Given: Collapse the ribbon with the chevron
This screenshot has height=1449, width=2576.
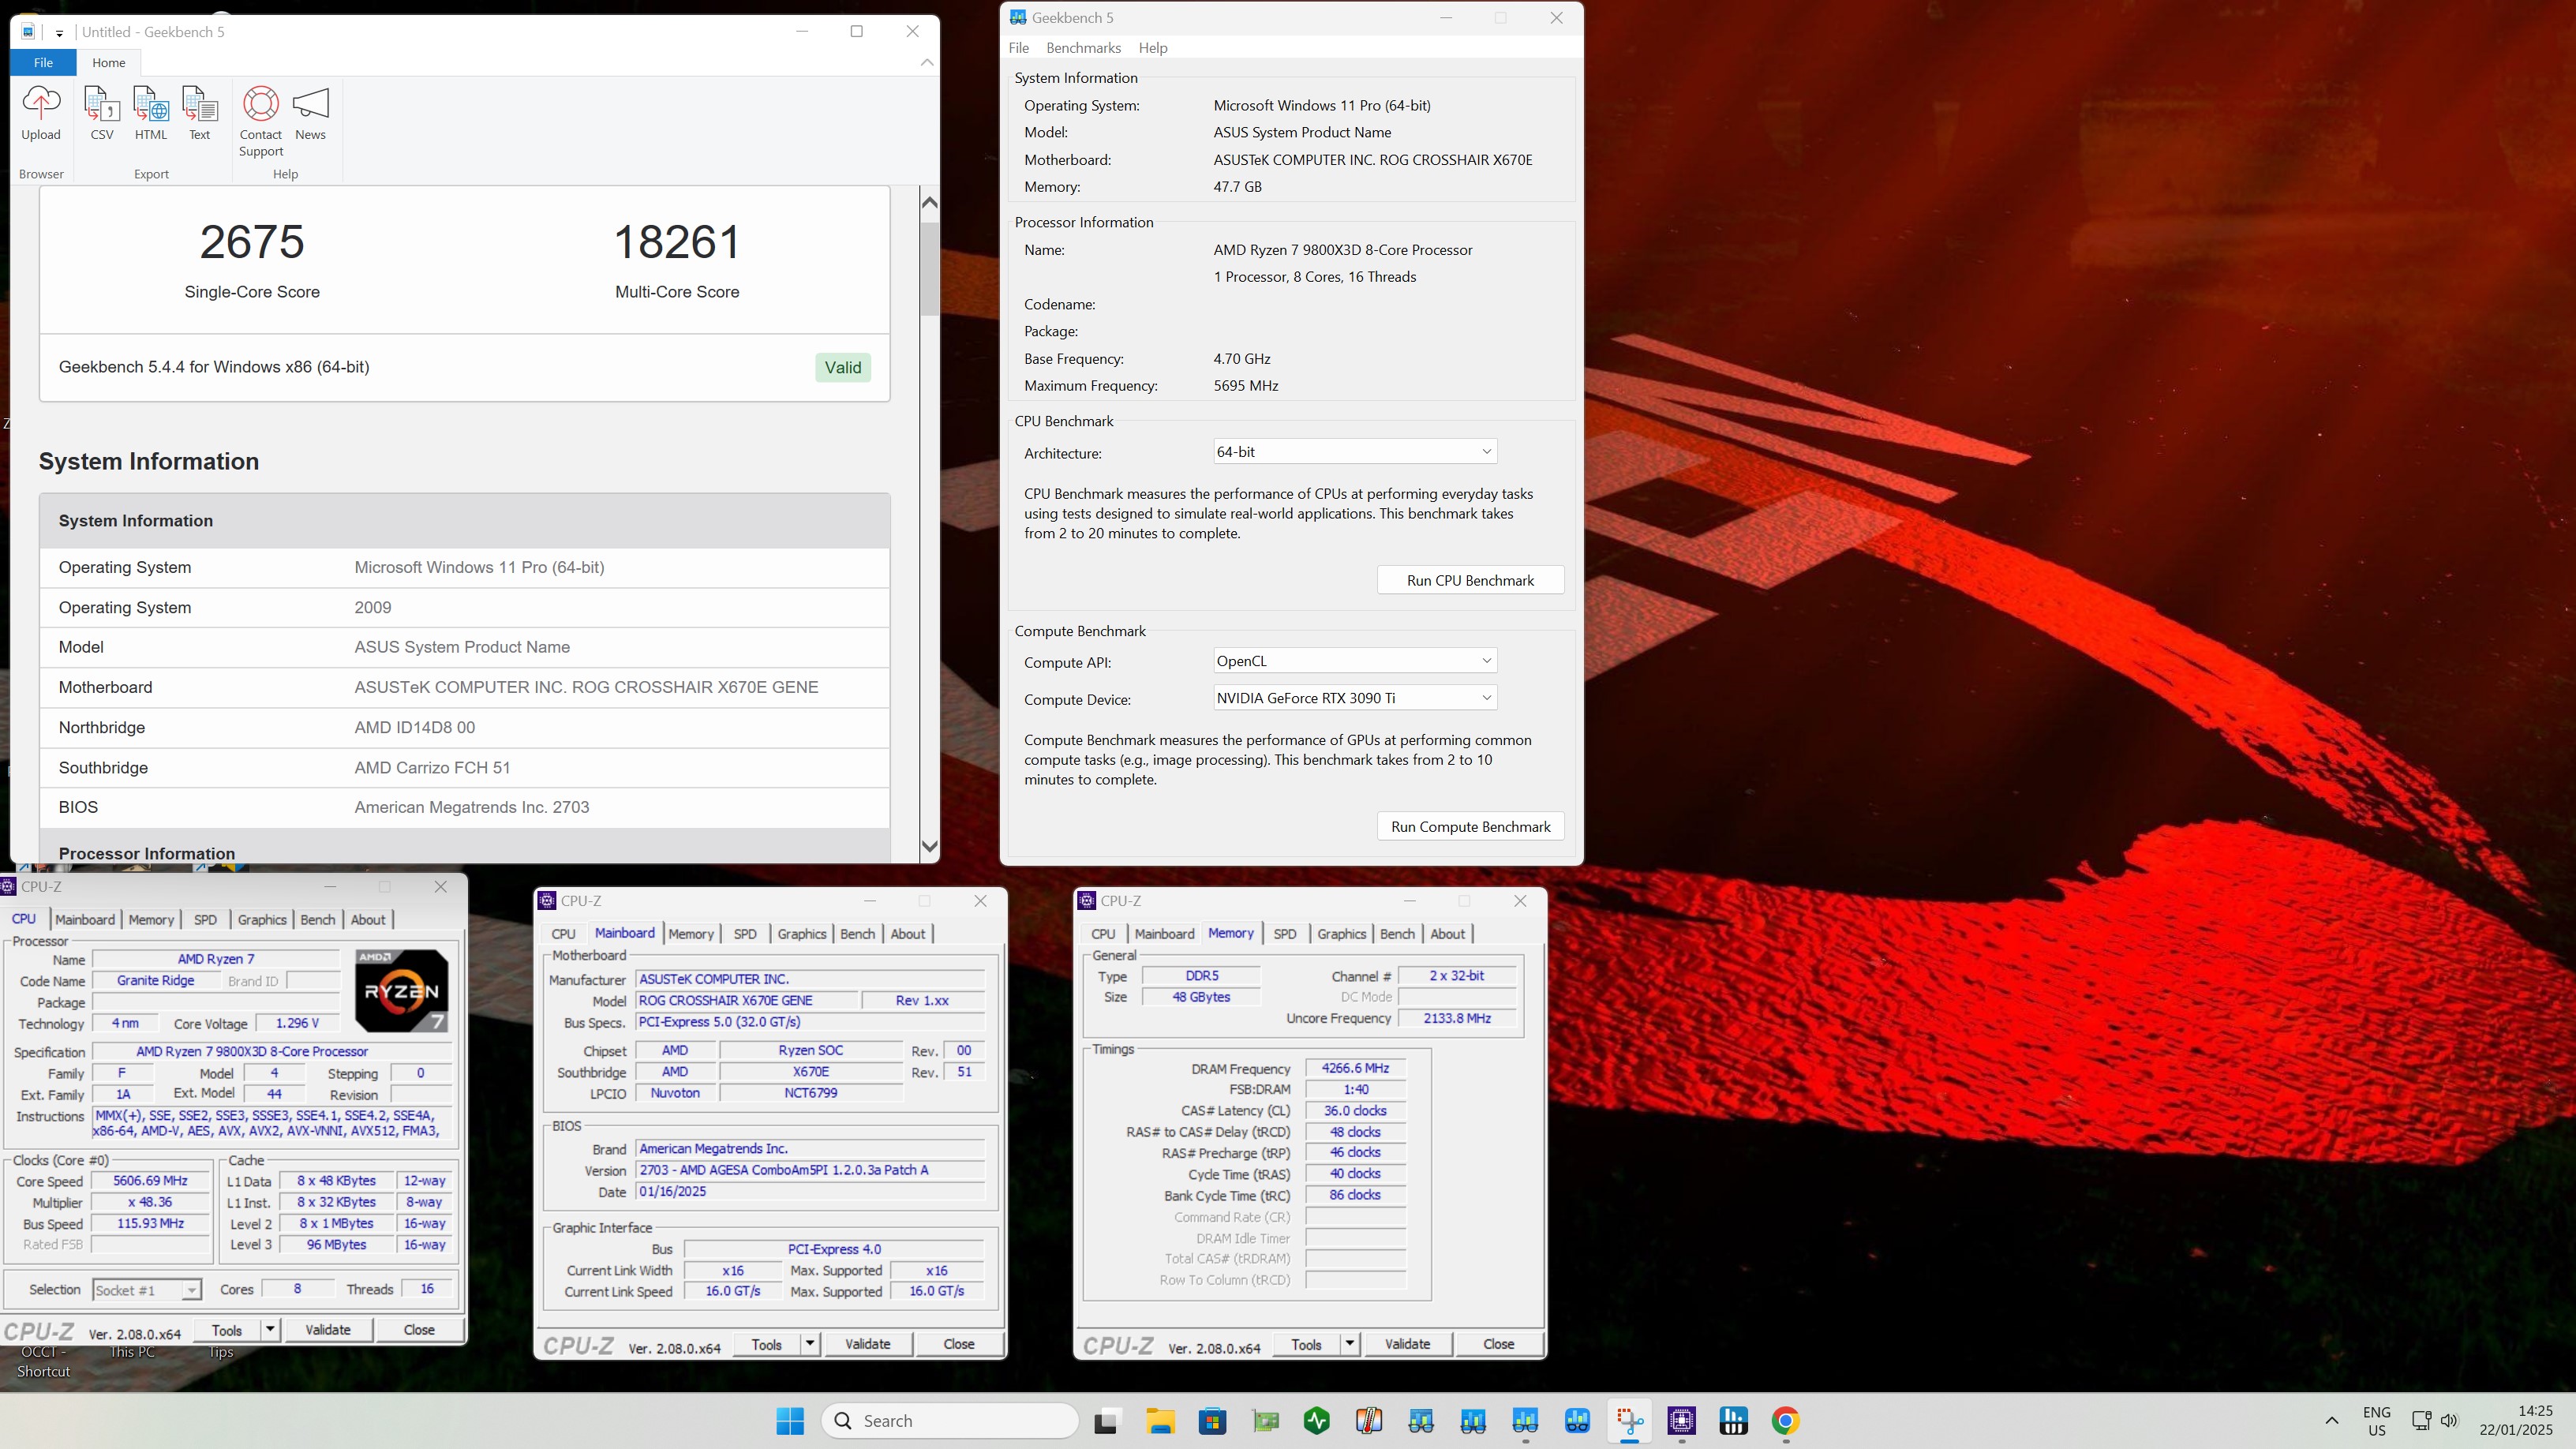Looking at the screenshot, I should (x=927, y=62).
